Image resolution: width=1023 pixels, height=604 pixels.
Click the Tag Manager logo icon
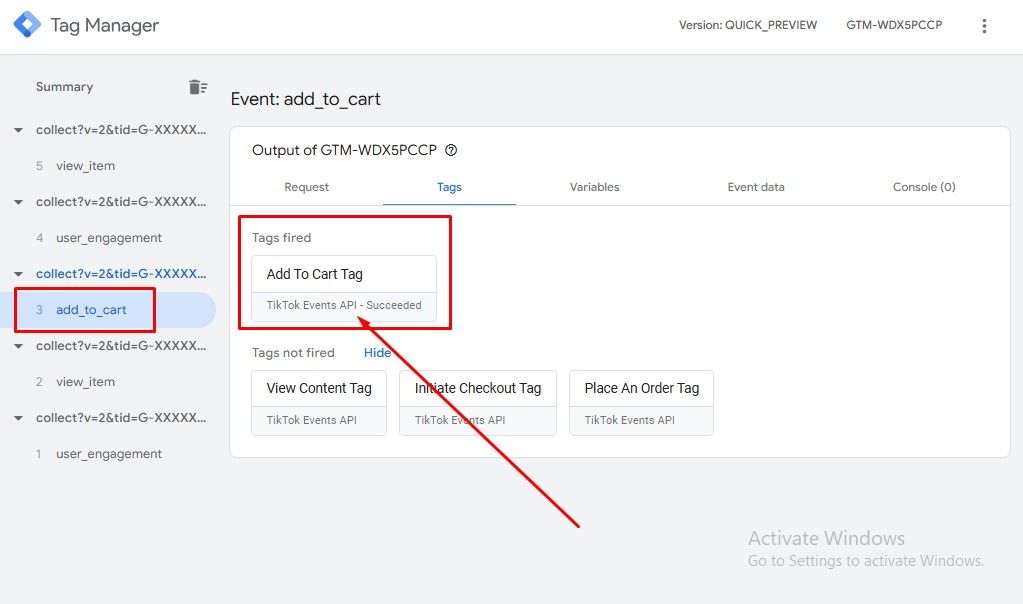(27, 25)
